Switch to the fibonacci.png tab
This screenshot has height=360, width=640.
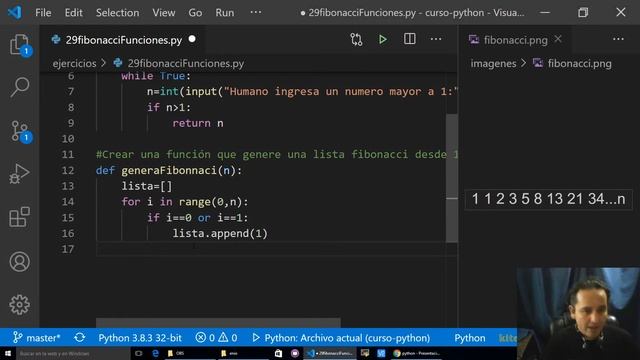tap(515, 40)
